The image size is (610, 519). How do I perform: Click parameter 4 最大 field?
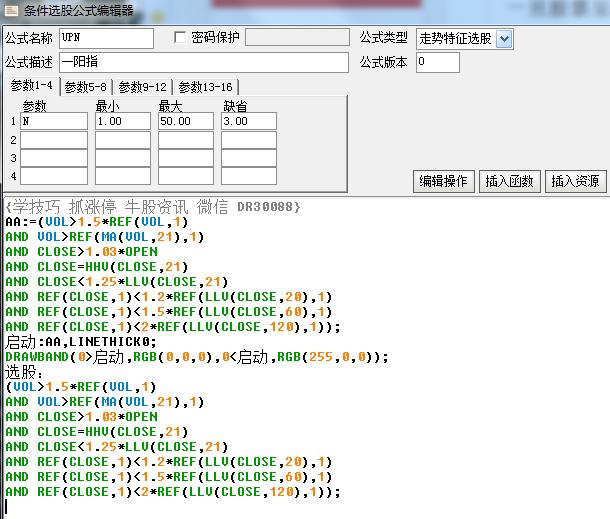(186, 176)
